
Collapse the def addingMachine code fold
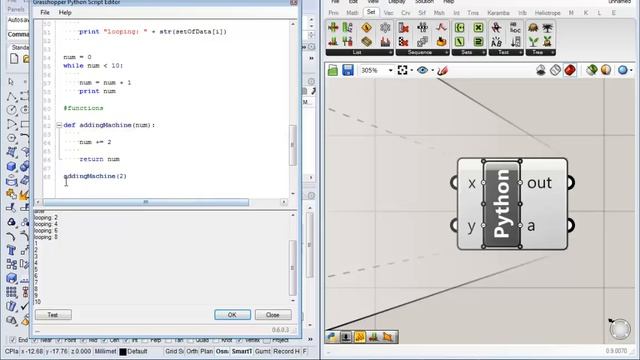pyautogui.click(x=59, y=125)
